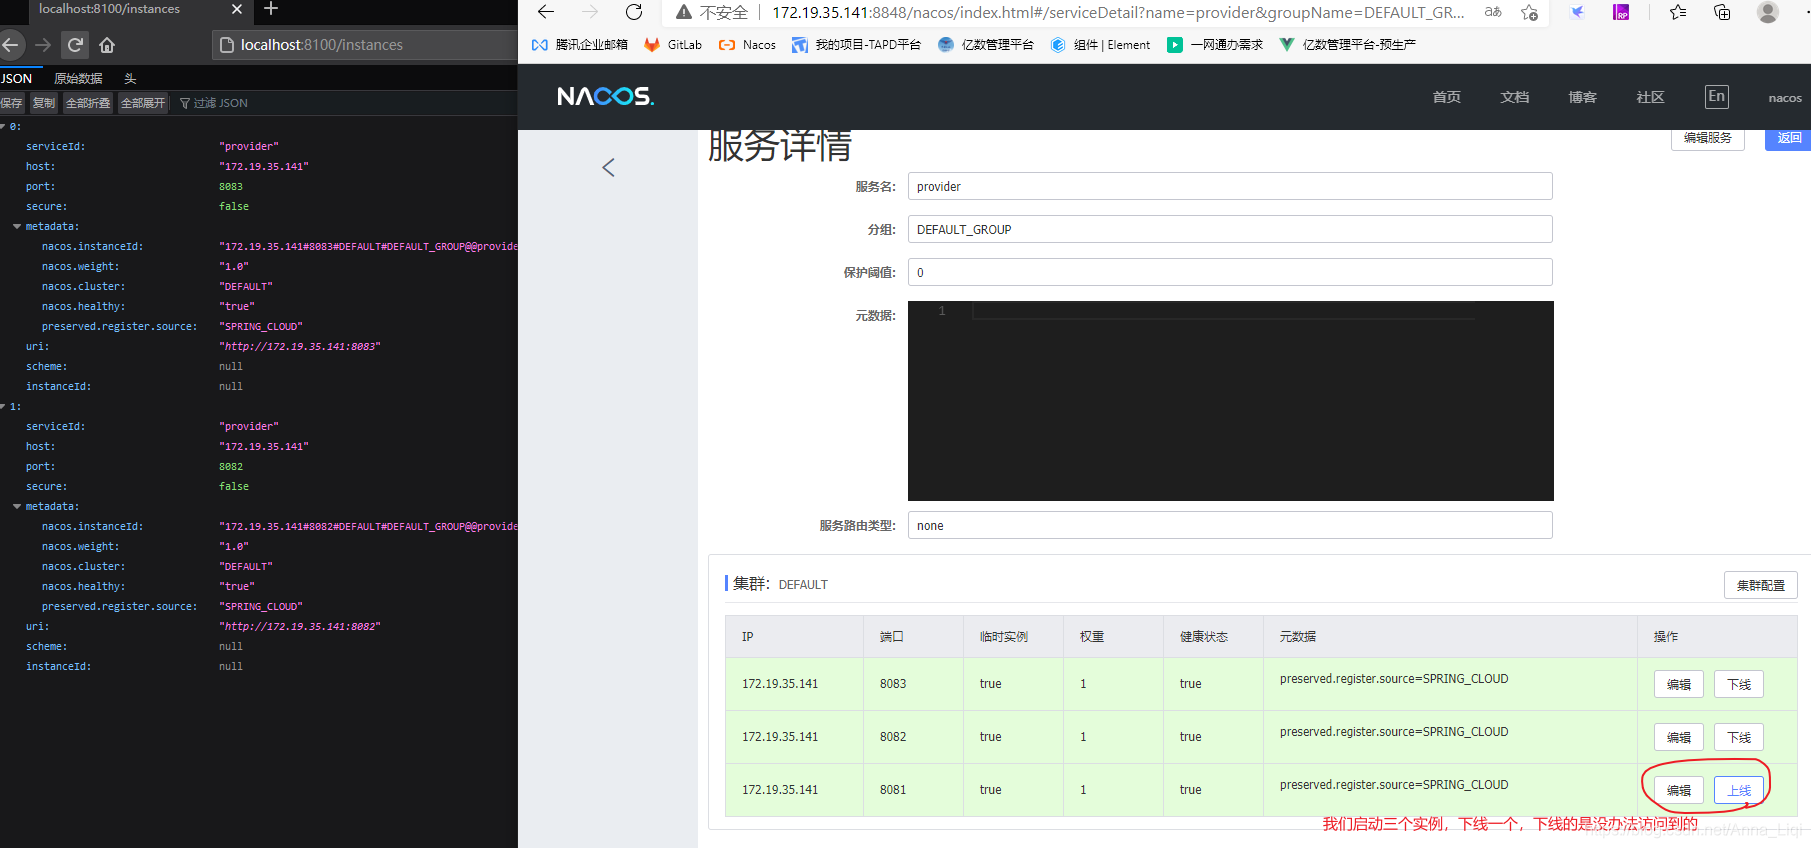Open 首页 in Nacos header
Screen dimensions: 1811x848
(1446, 97)
